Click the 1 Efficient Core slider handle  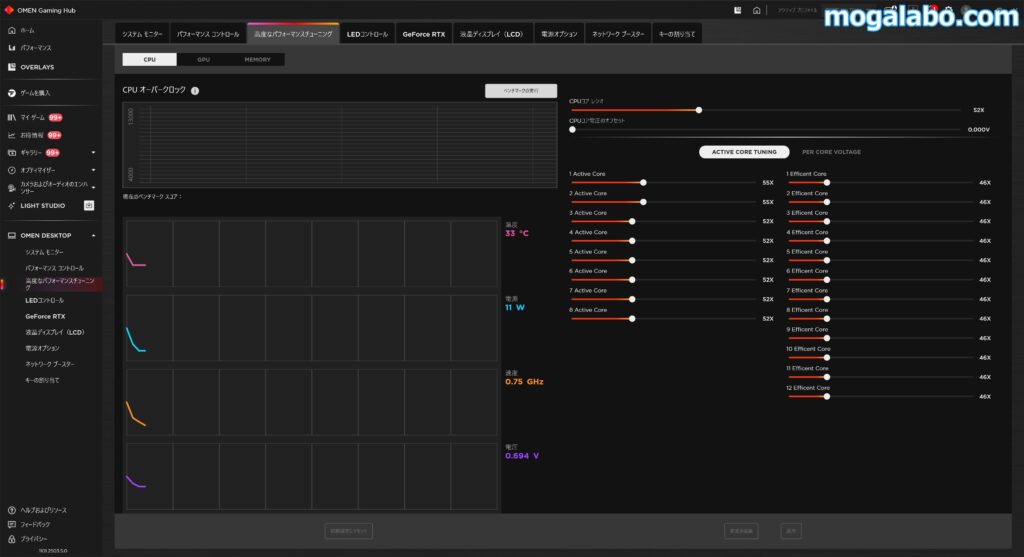coord(827,183)
